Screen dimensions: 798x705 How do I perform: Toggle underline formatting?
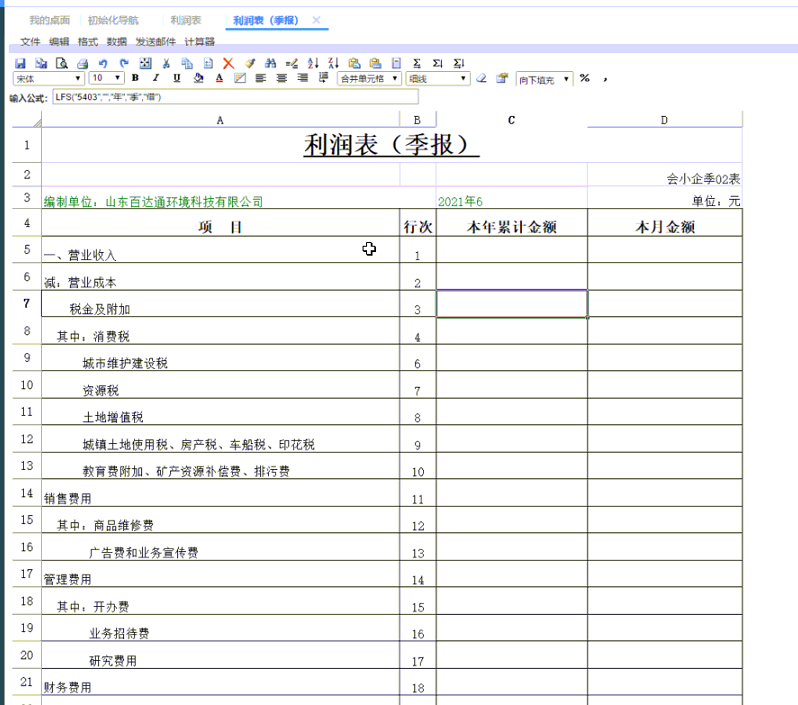pos(177,78)
